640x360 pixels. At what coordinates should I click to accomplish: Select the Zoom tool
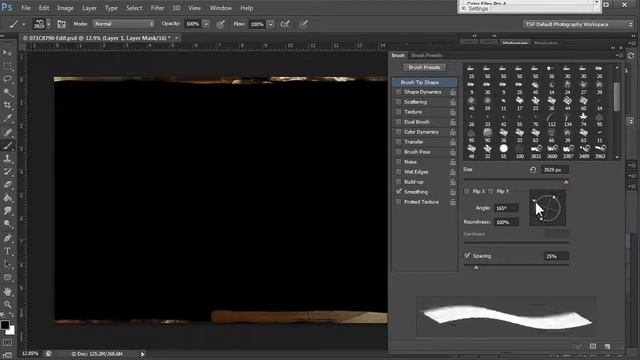click(x=7, y=304)
